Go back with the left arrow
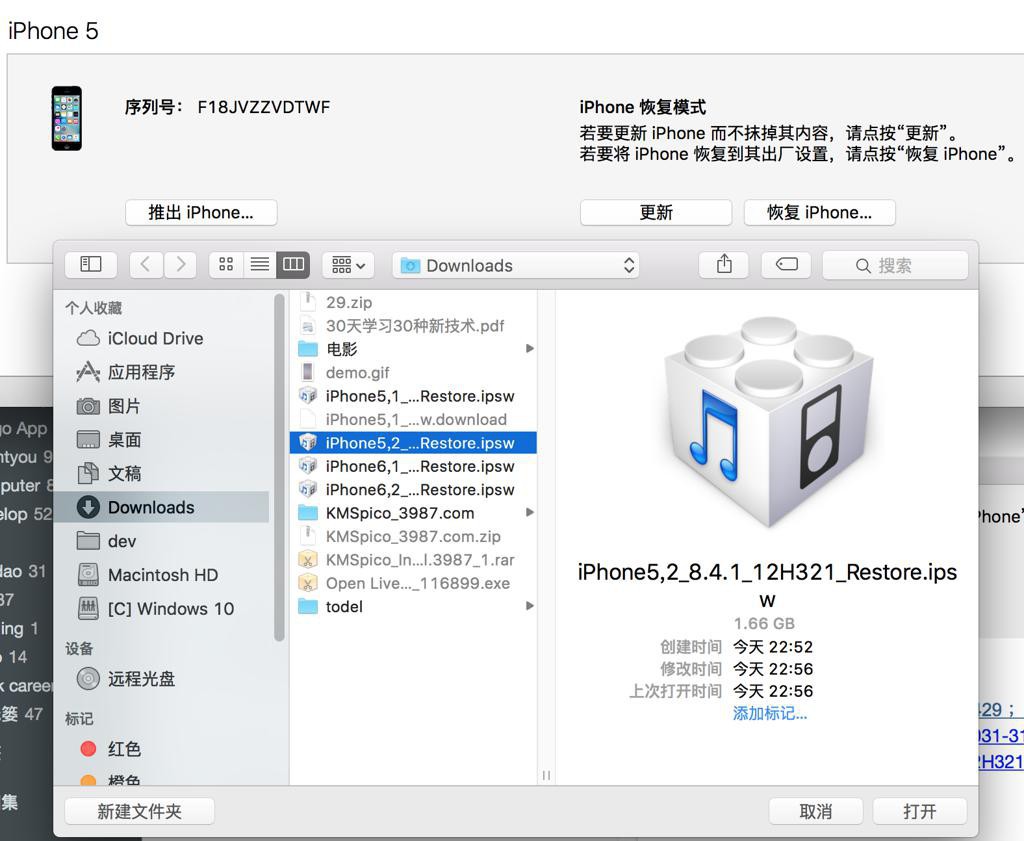Screen dimensions: 1024x841 (146, 264)
